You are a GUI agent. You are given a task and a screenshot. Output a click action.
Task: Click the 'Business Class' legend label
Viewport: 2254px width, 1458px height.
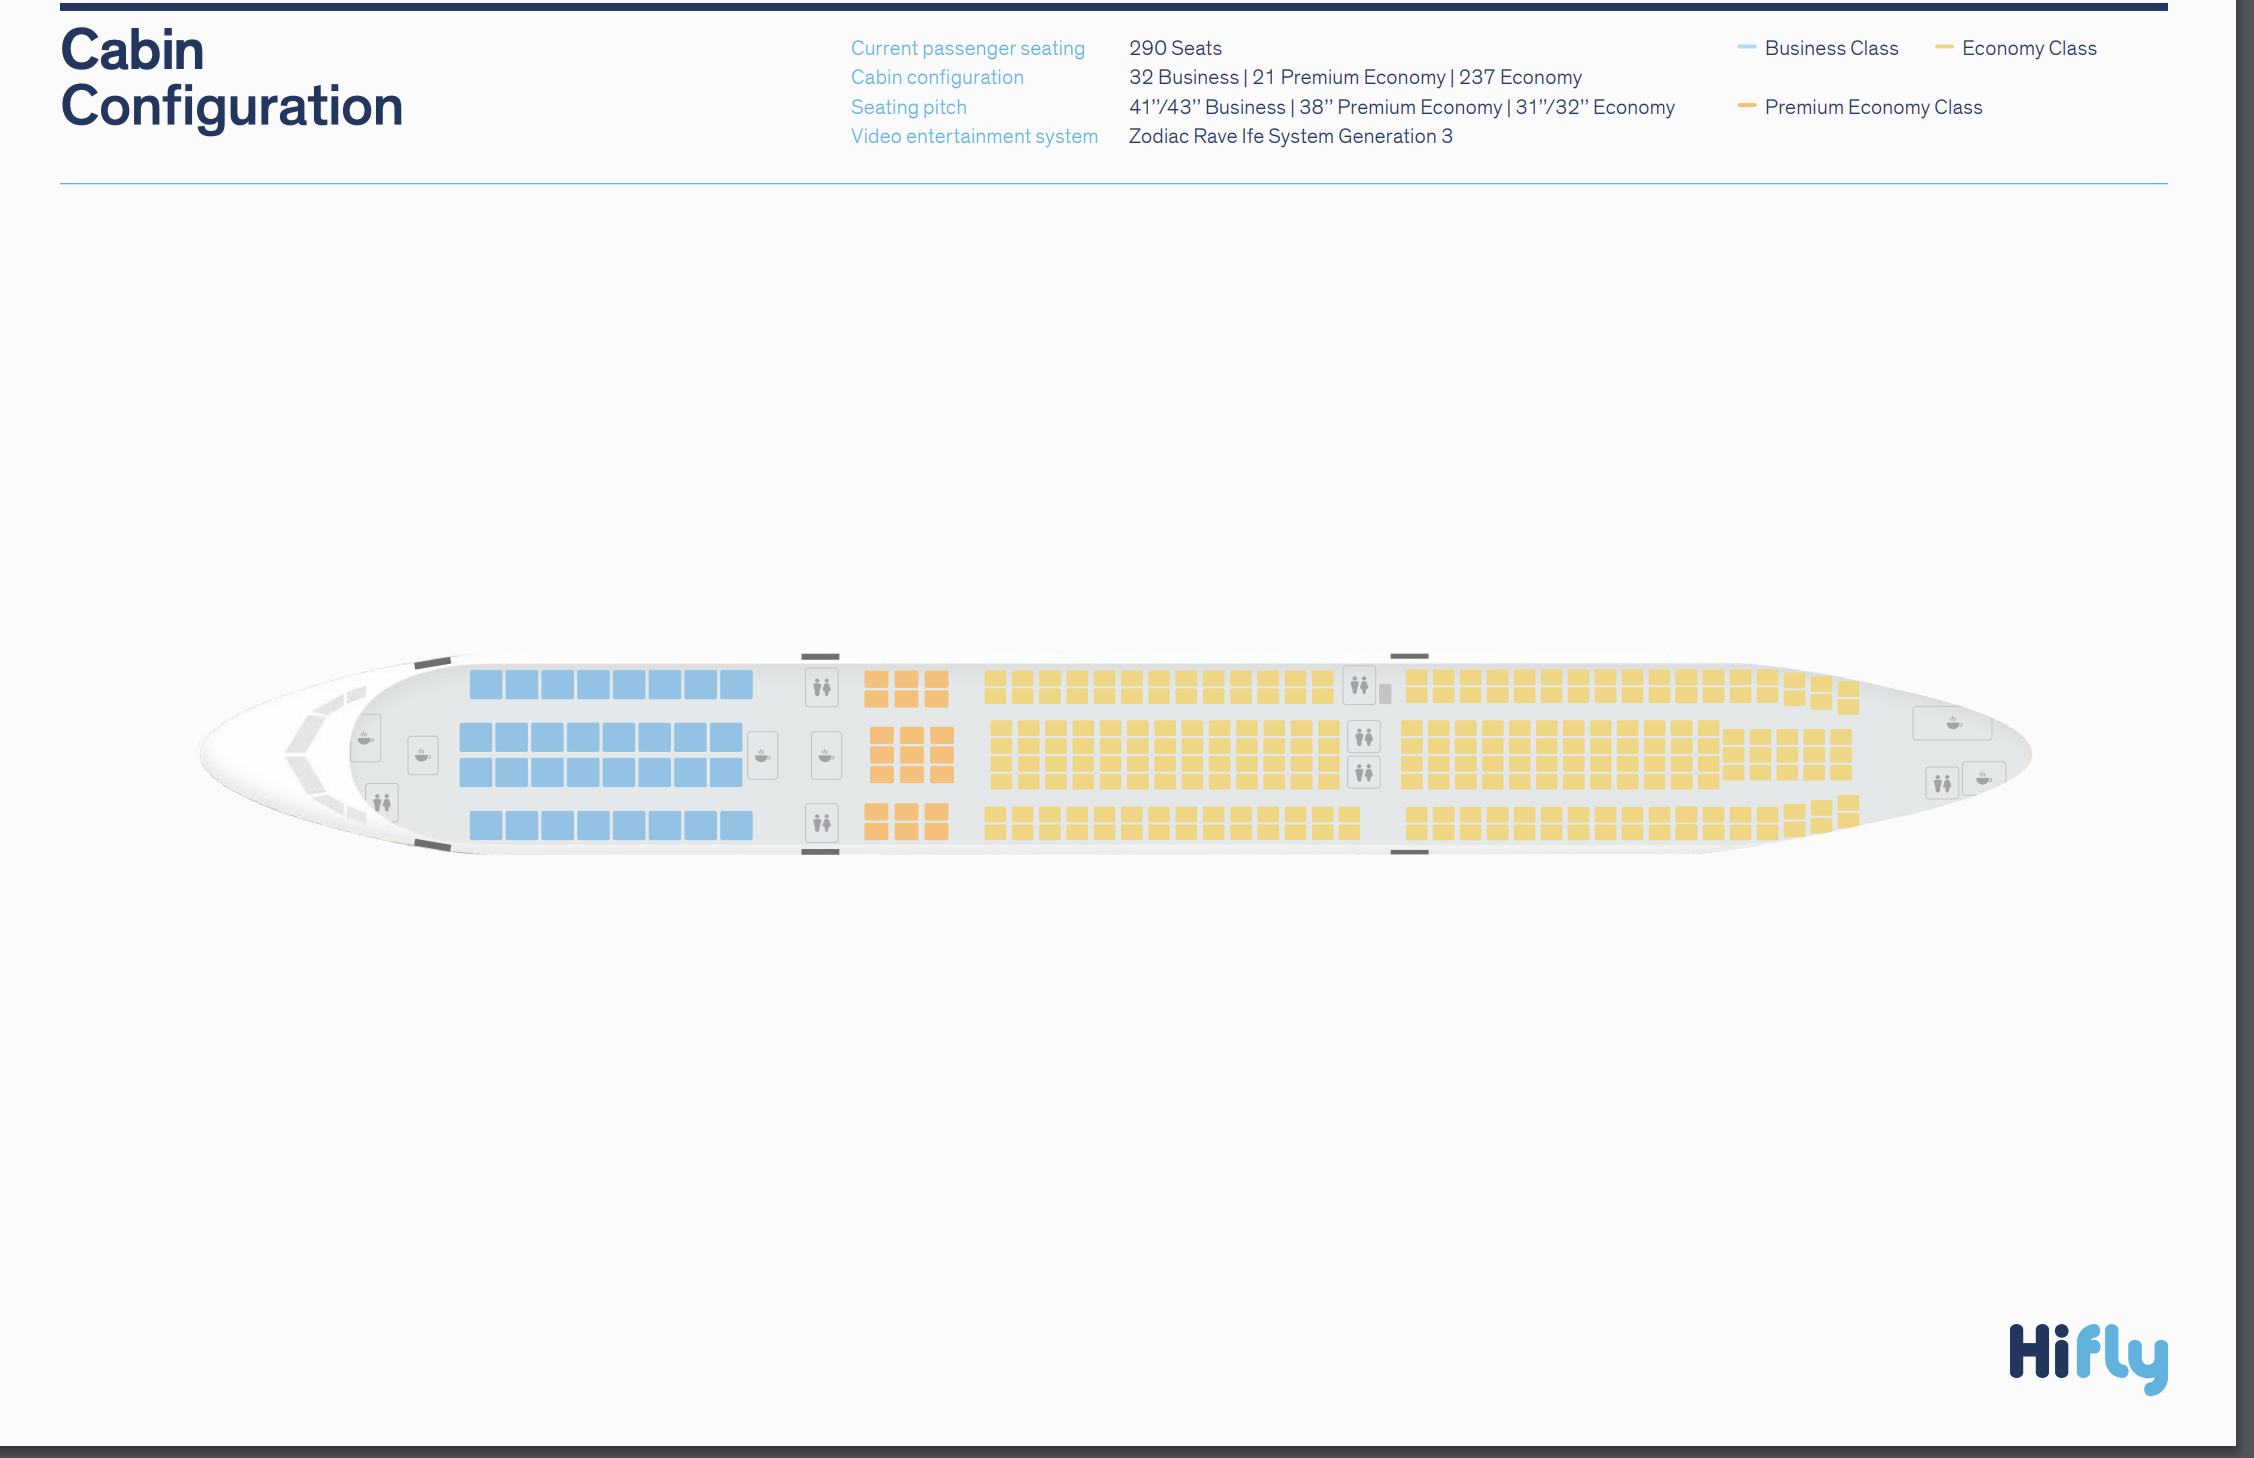tap(1831, 48)
